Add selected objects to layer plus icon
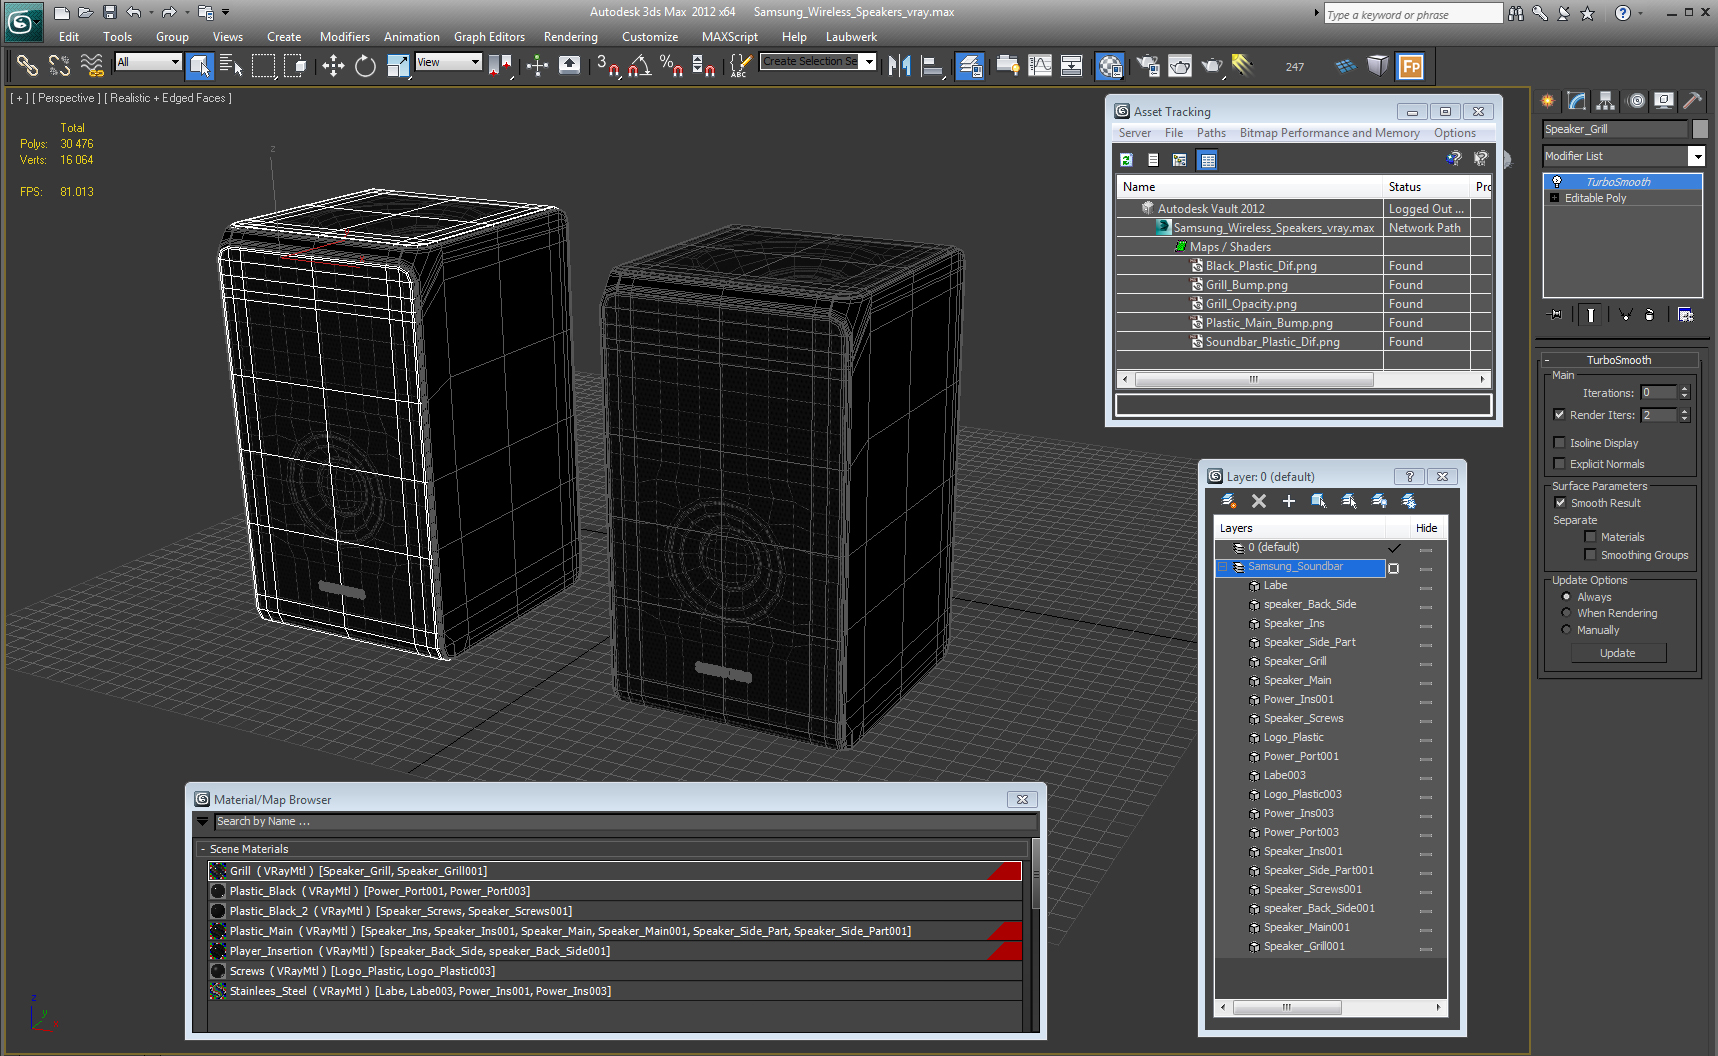 point(1289,501)
